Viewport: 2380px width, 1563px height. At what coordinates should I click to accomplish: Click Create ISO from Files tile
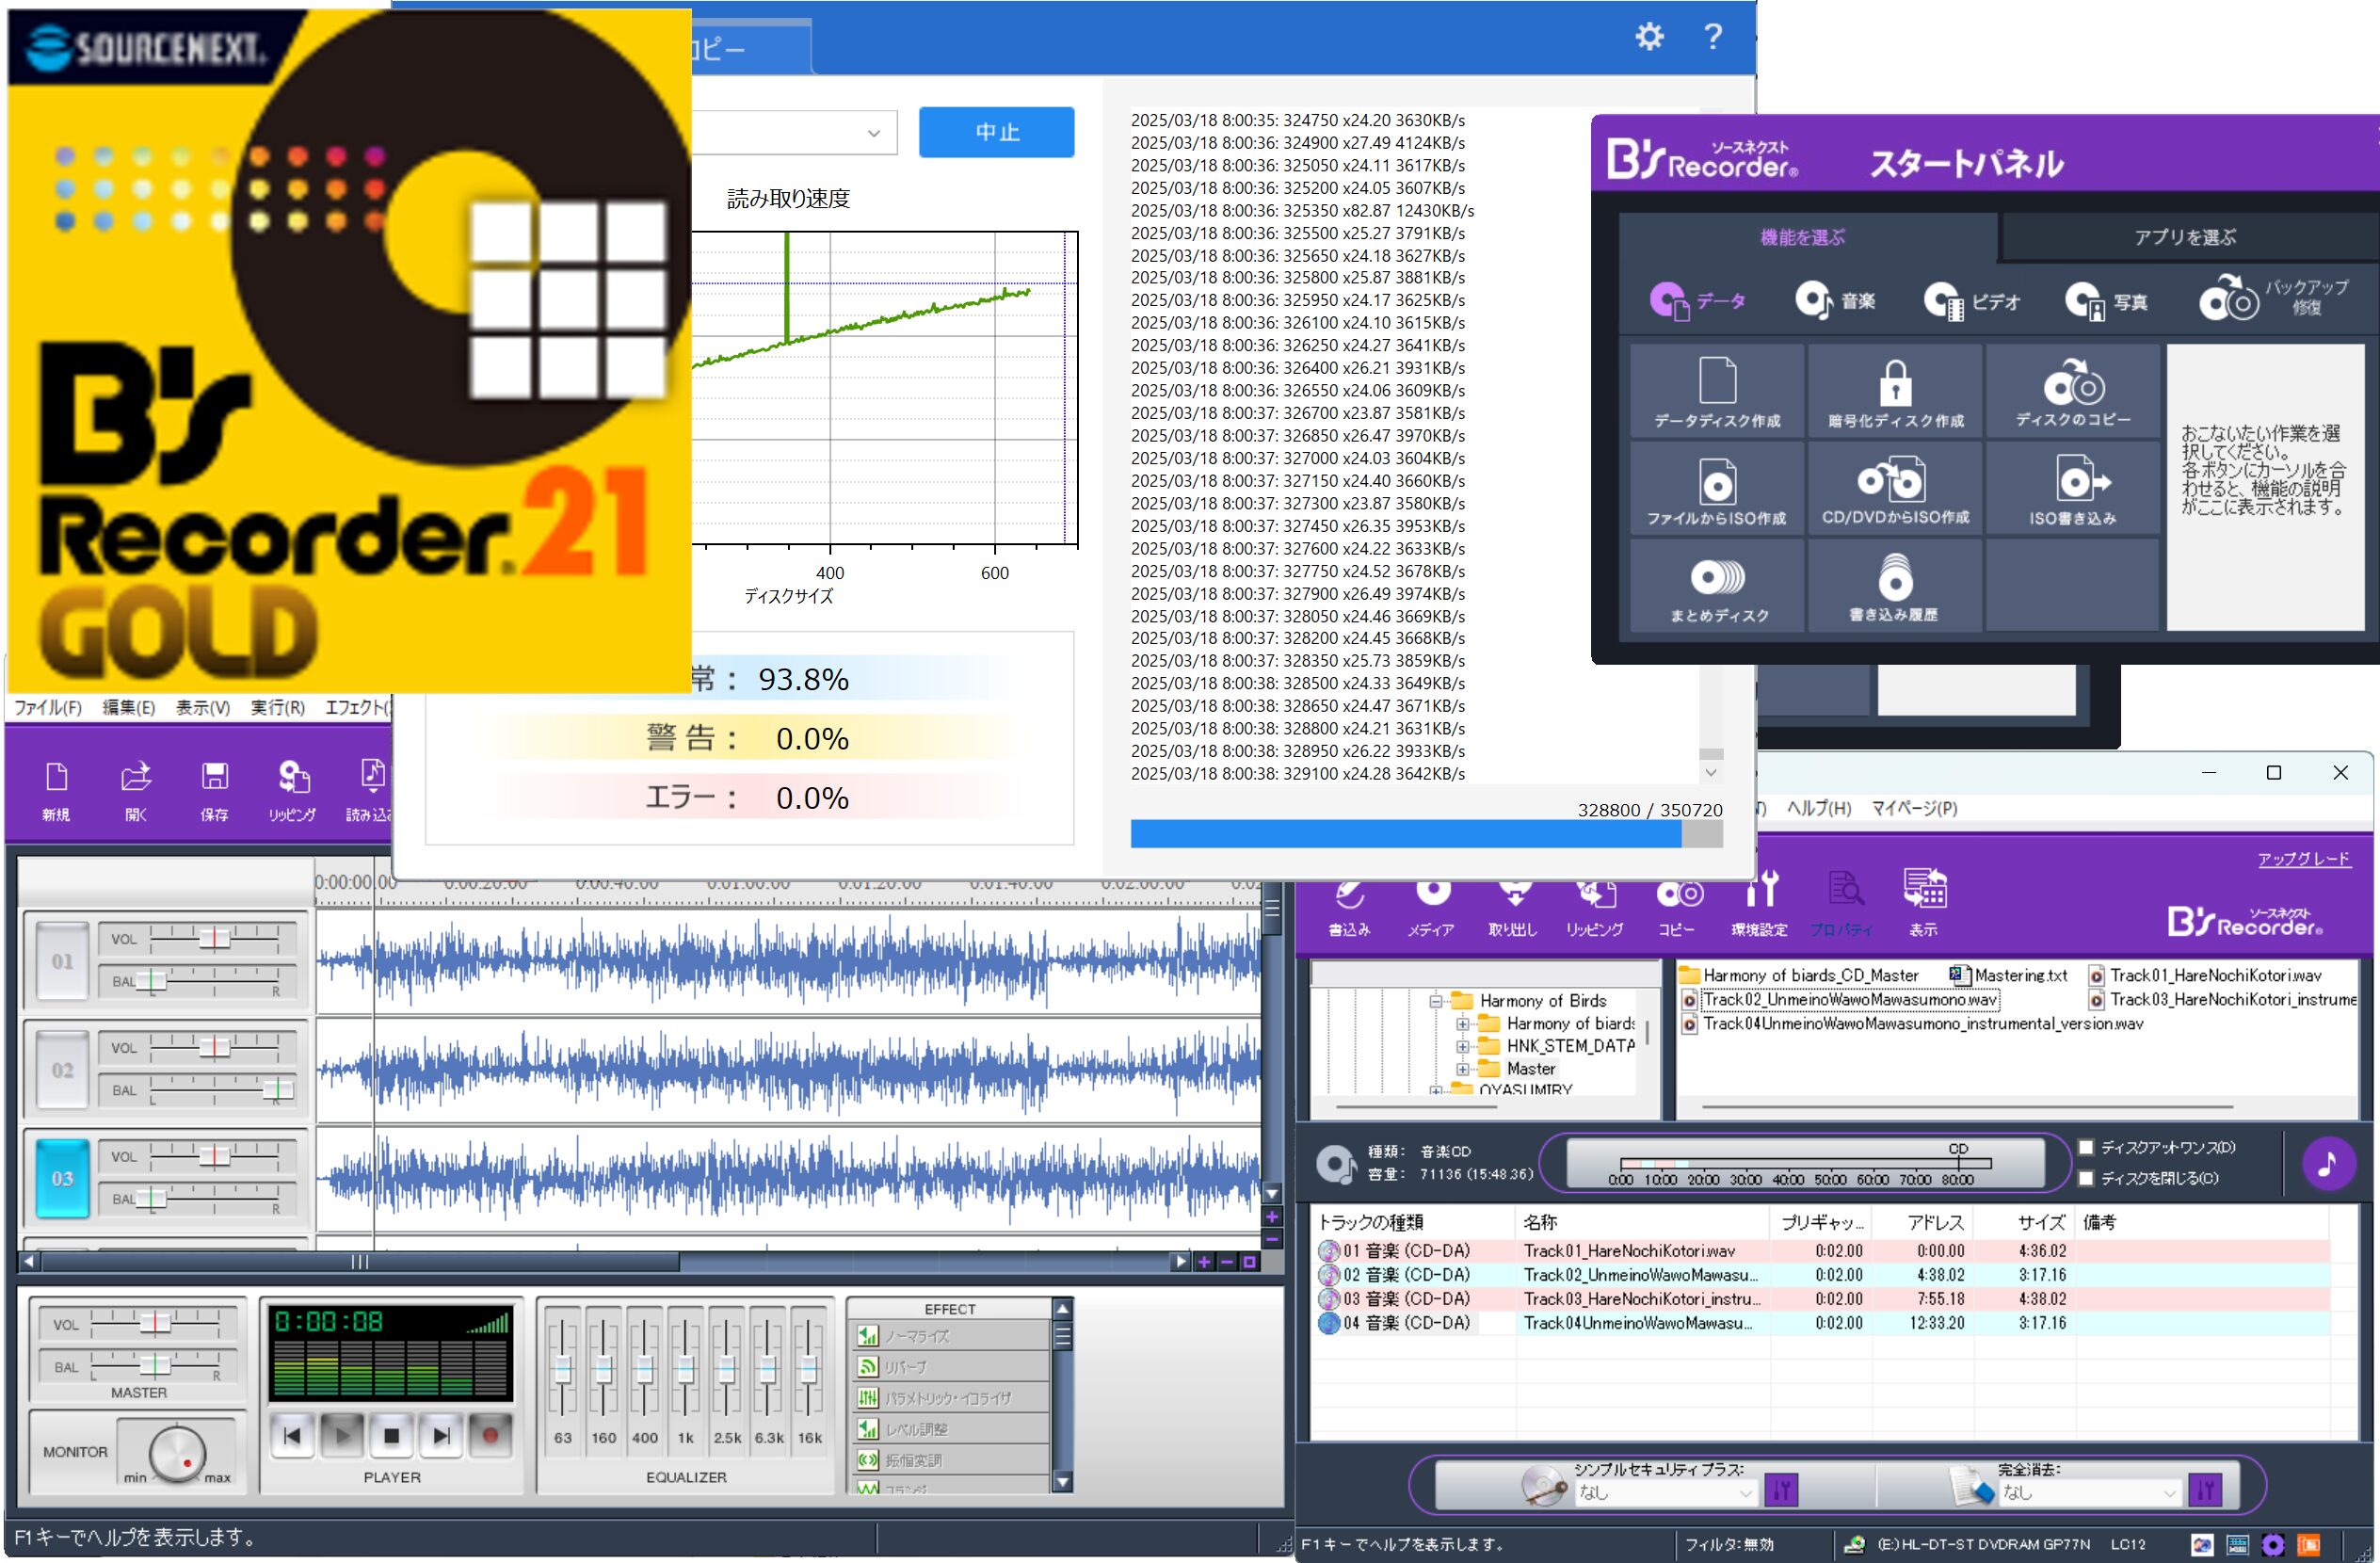pos(1717,488)
